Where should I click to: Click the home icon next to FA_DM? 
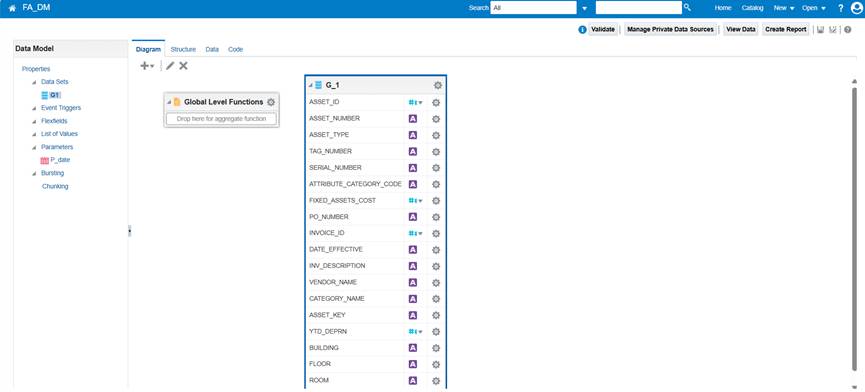click(x=12, y=8)
